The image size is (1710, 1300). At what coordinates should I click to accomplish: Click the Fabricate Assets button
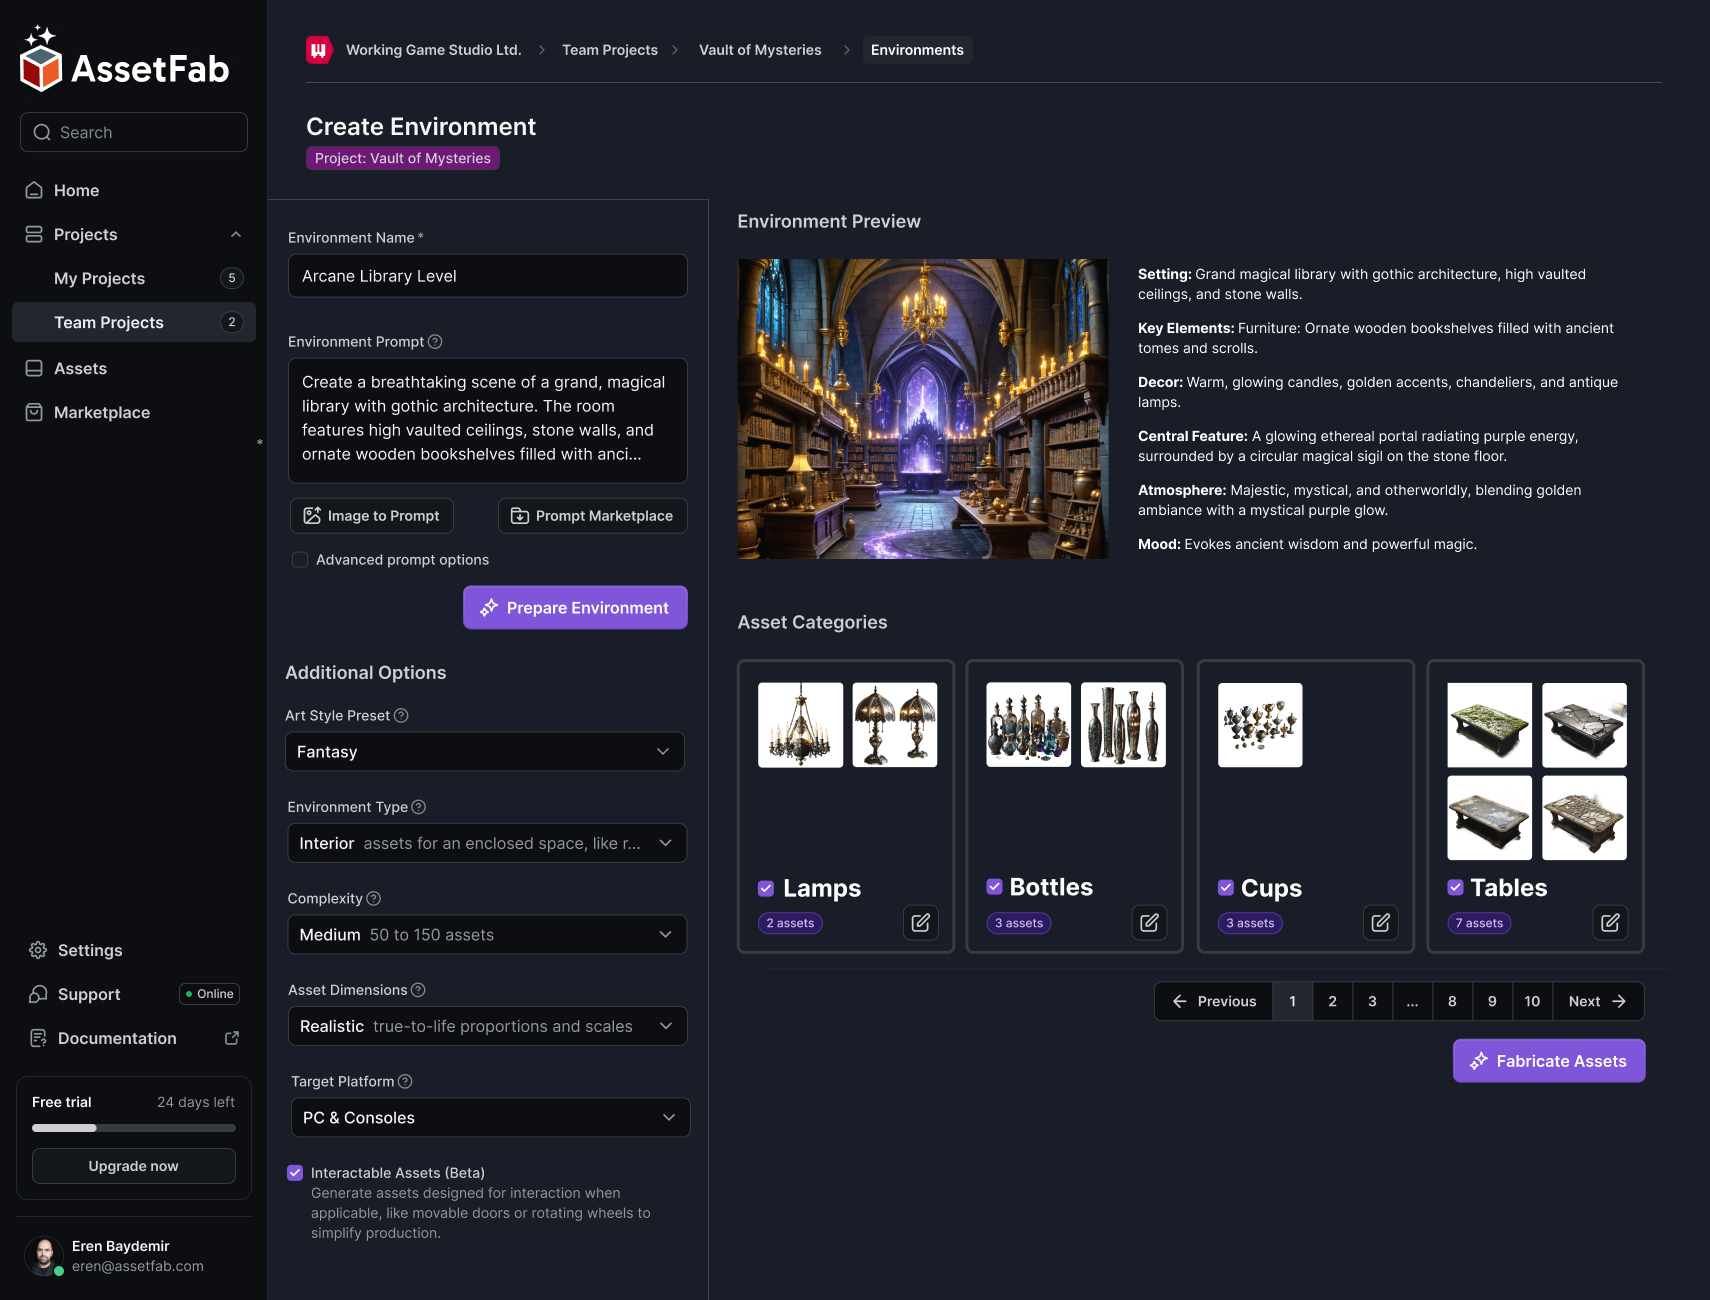(1548, 1060)
